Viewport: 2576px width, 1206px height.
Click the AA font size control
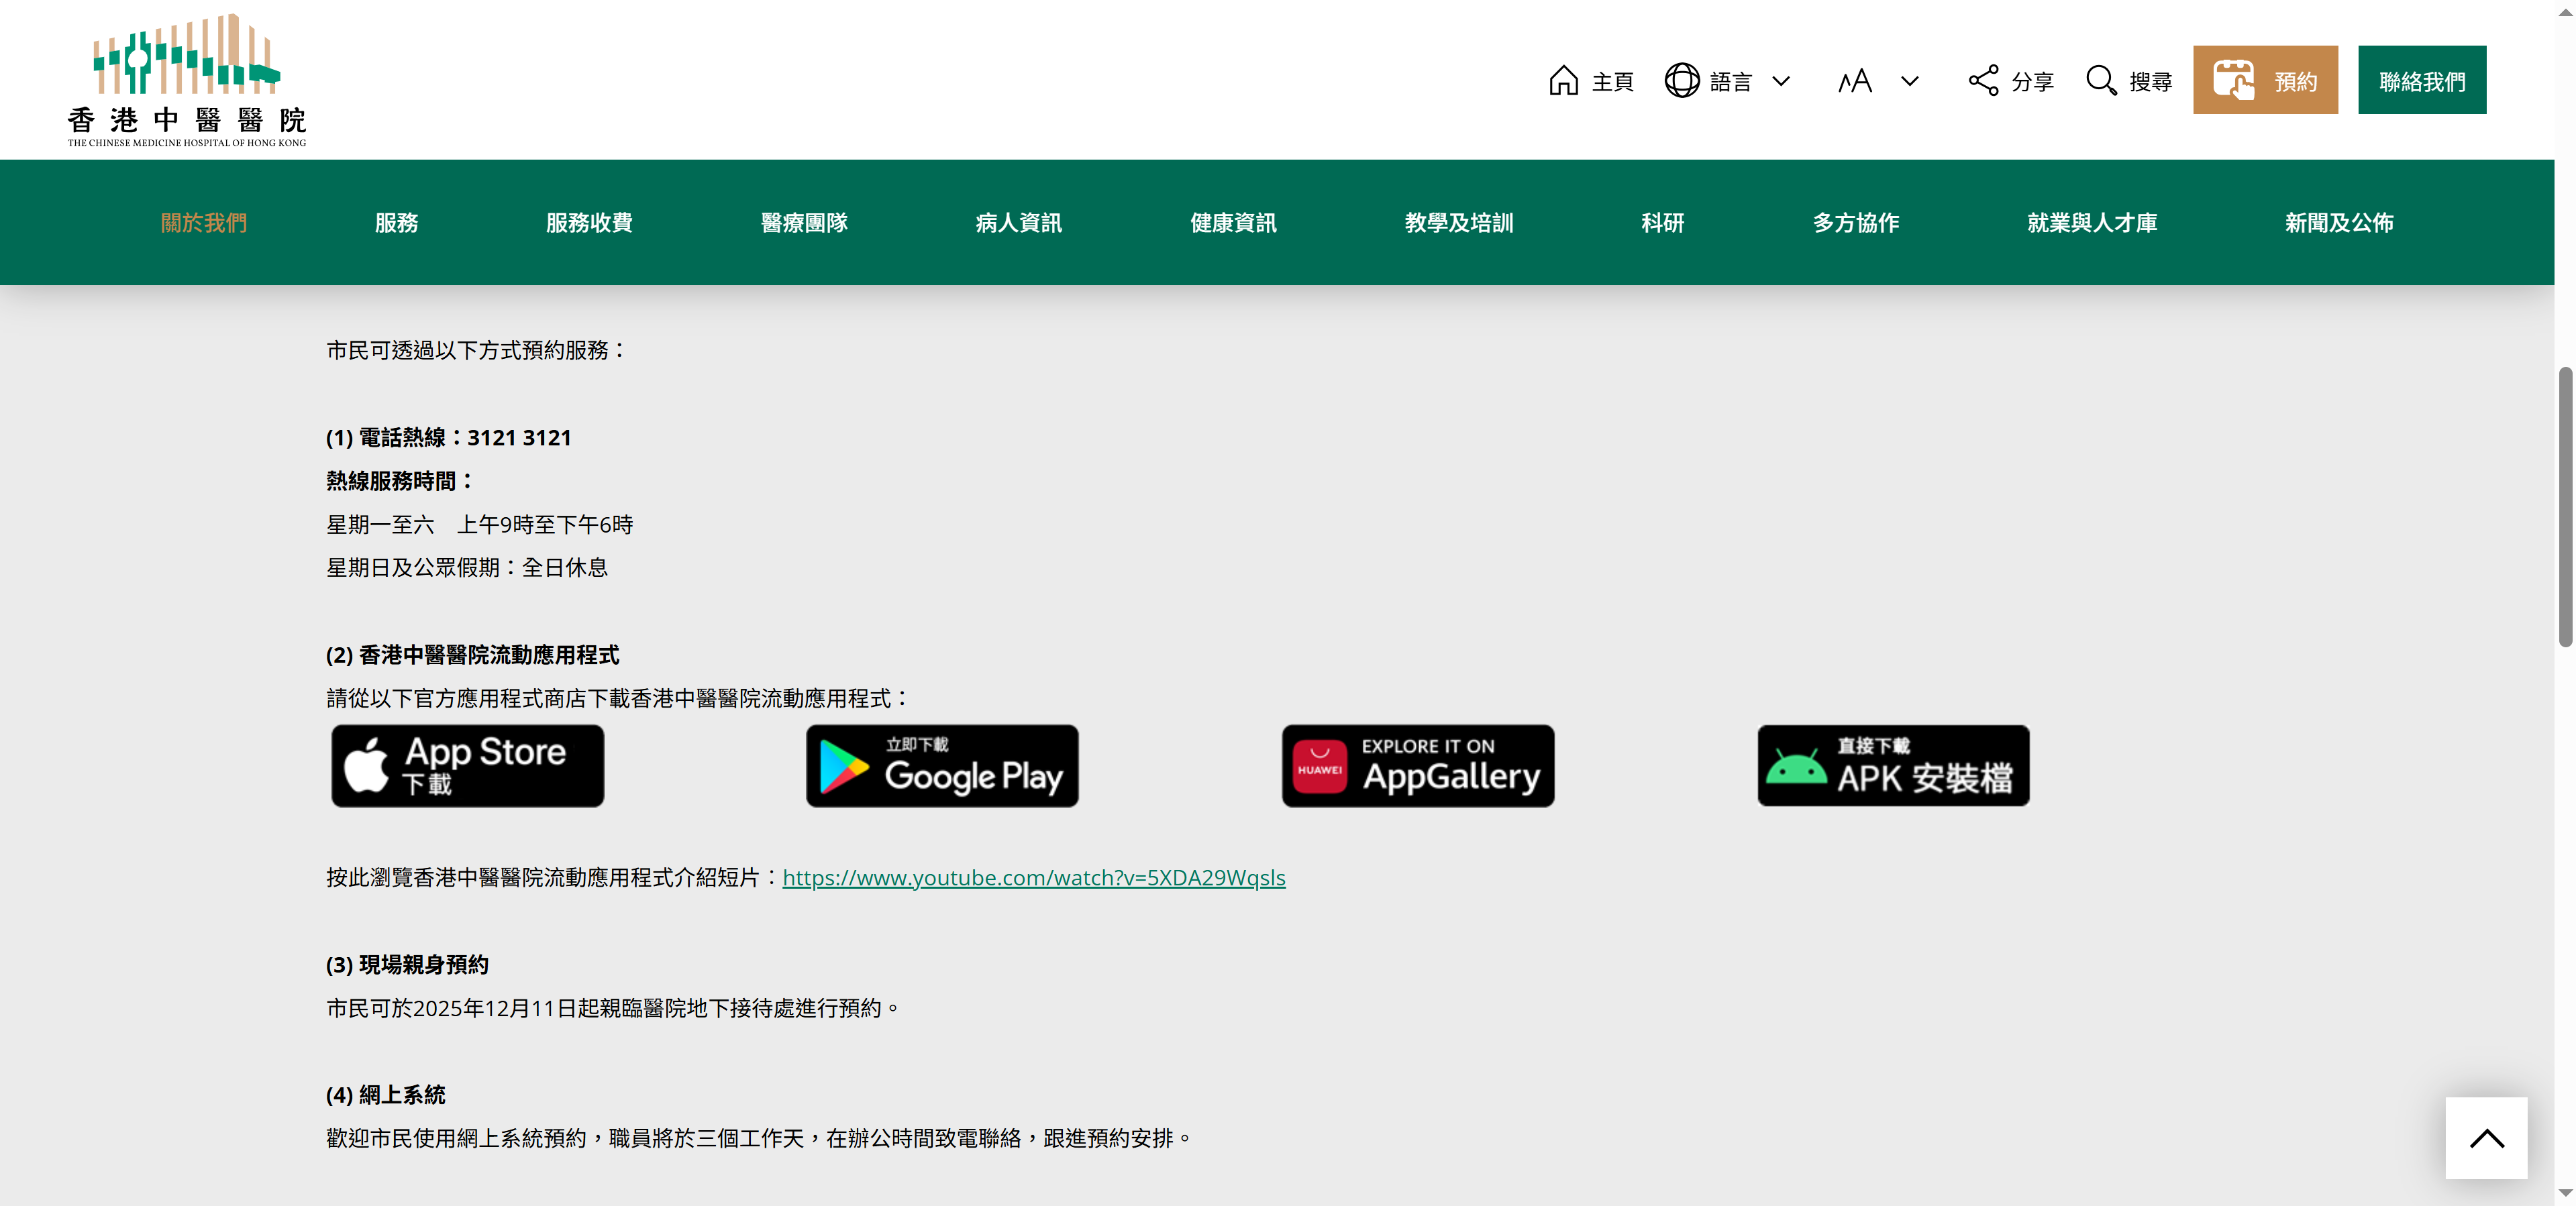pos(1855,81)
